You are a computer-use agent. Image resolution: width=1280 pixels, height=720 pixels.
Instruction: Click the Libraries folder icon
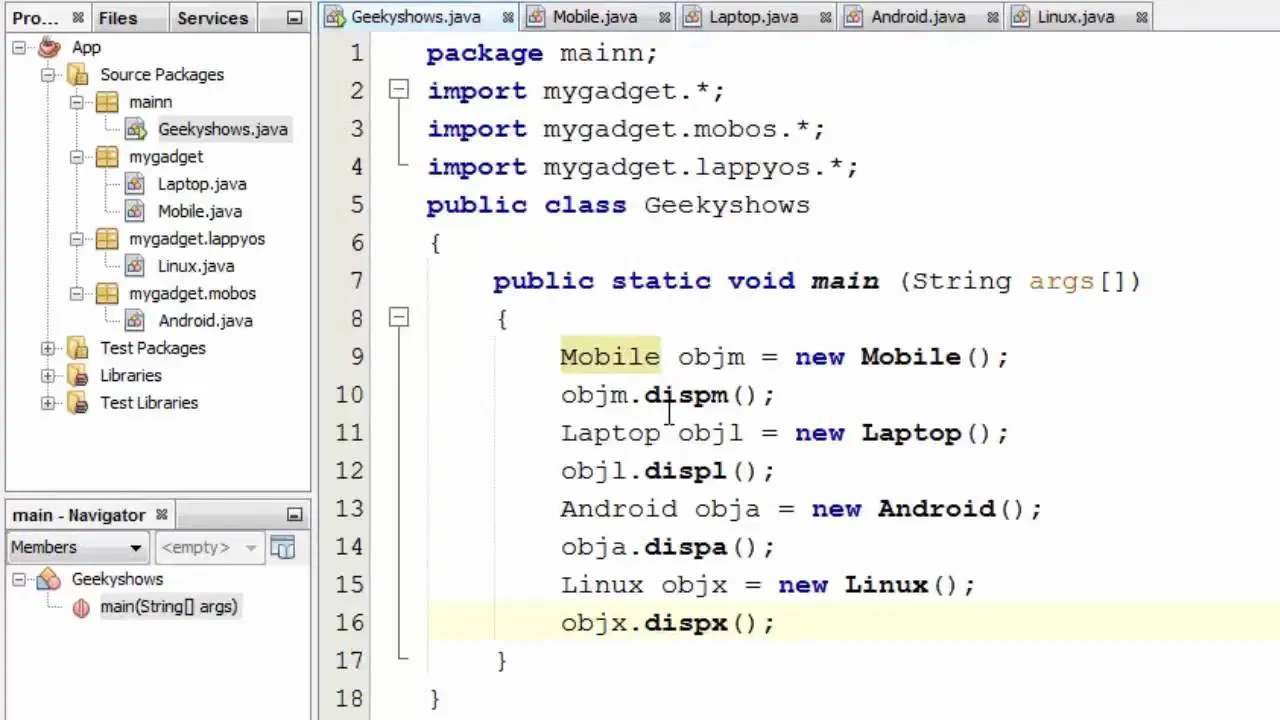[x=78, y=376]
